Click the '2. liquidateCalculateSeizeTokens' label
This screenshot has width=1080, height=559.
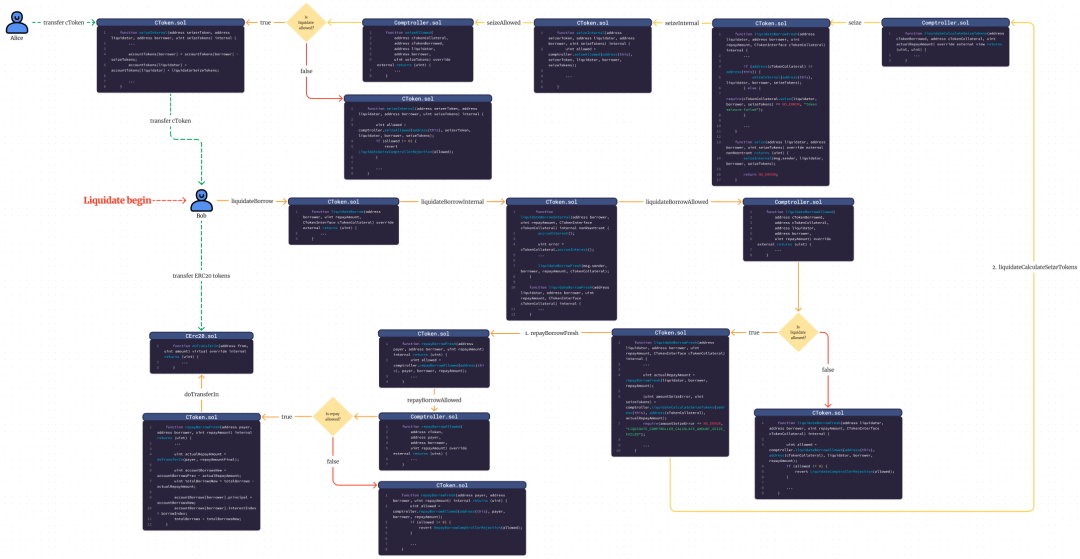point(1033,266)
